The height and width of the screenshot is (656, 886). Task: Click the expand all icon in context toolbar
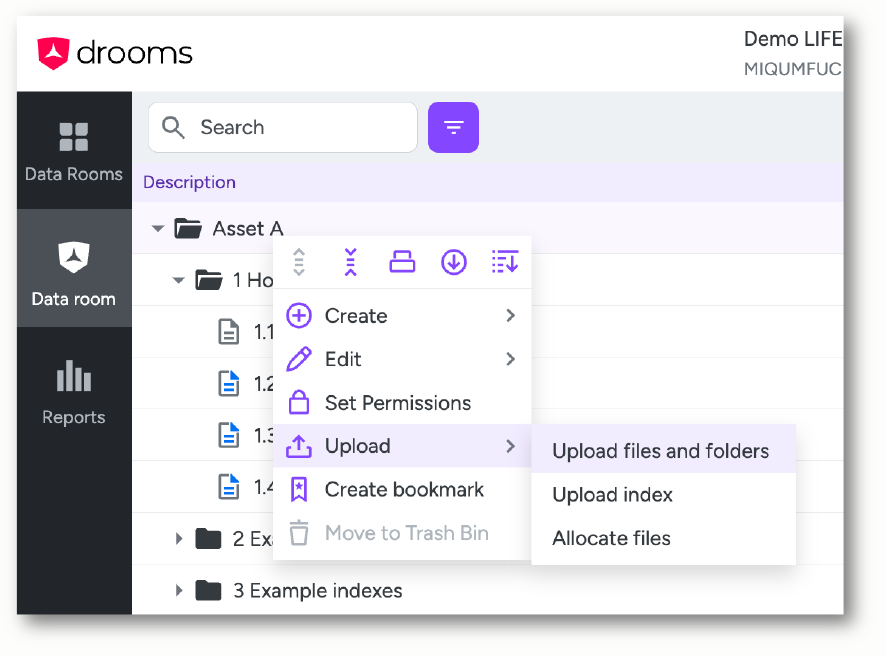pos(299,262)
